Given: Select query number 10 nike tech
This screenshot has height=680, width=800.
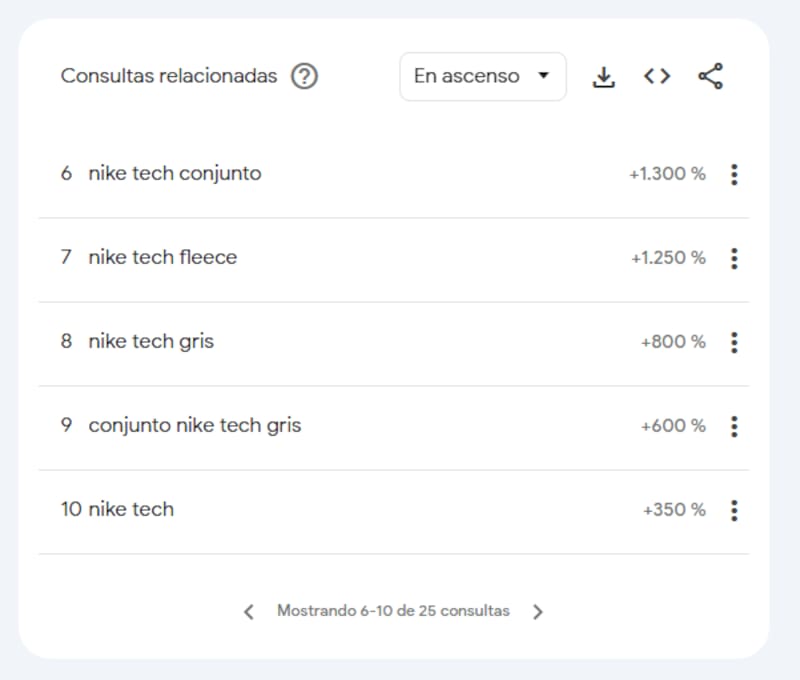Looking at the screenshot, I should 130,510.
